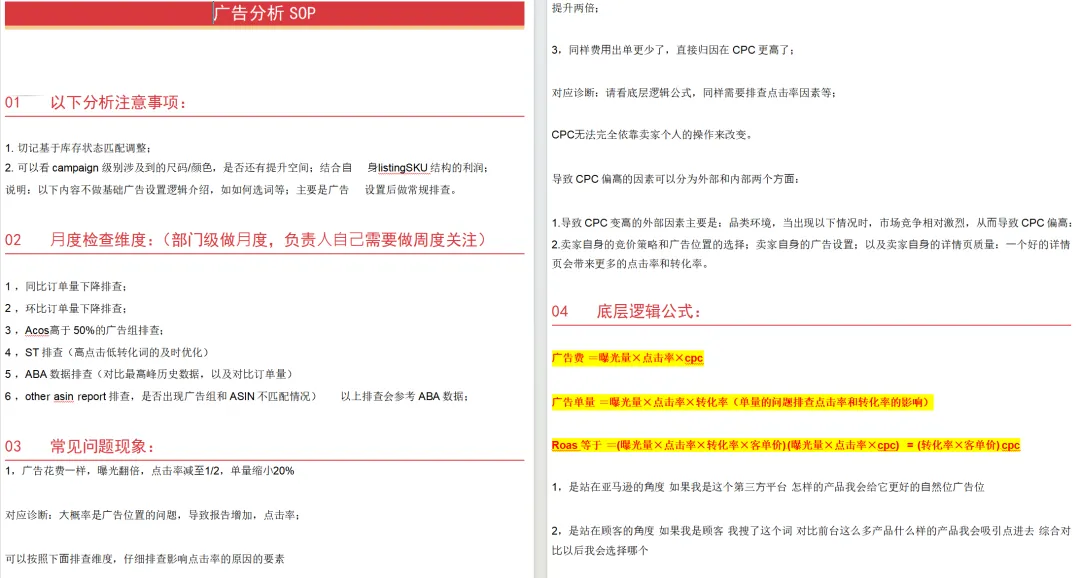1080x578 pixels.
Task: Click line '对应诊断:大概率是广告位置的问题'
Action: point(152,515)
